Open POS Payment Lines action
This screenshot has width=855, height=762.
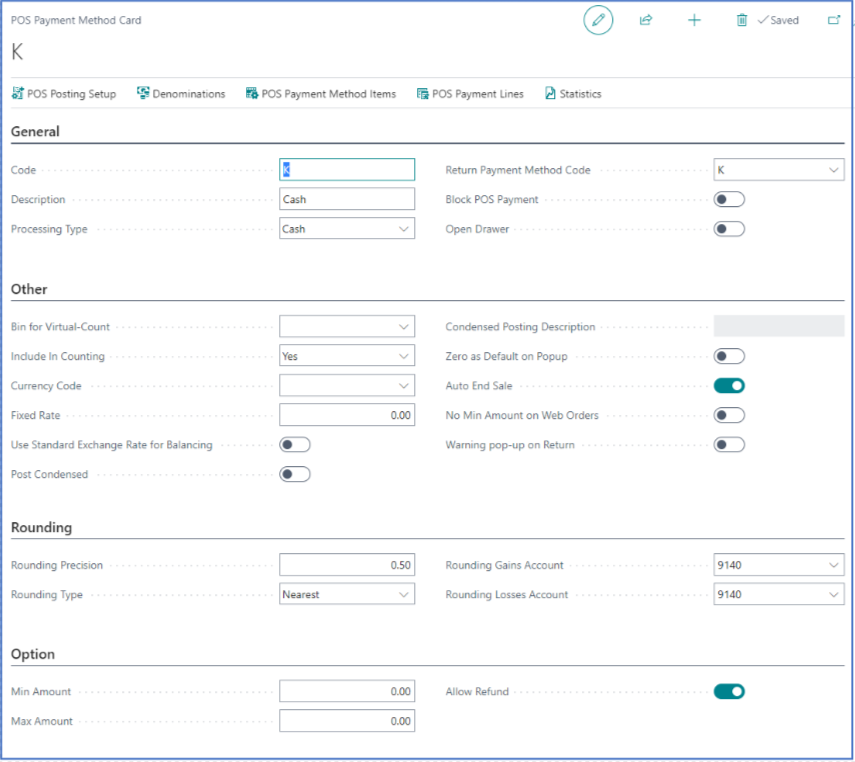point(470,94)
